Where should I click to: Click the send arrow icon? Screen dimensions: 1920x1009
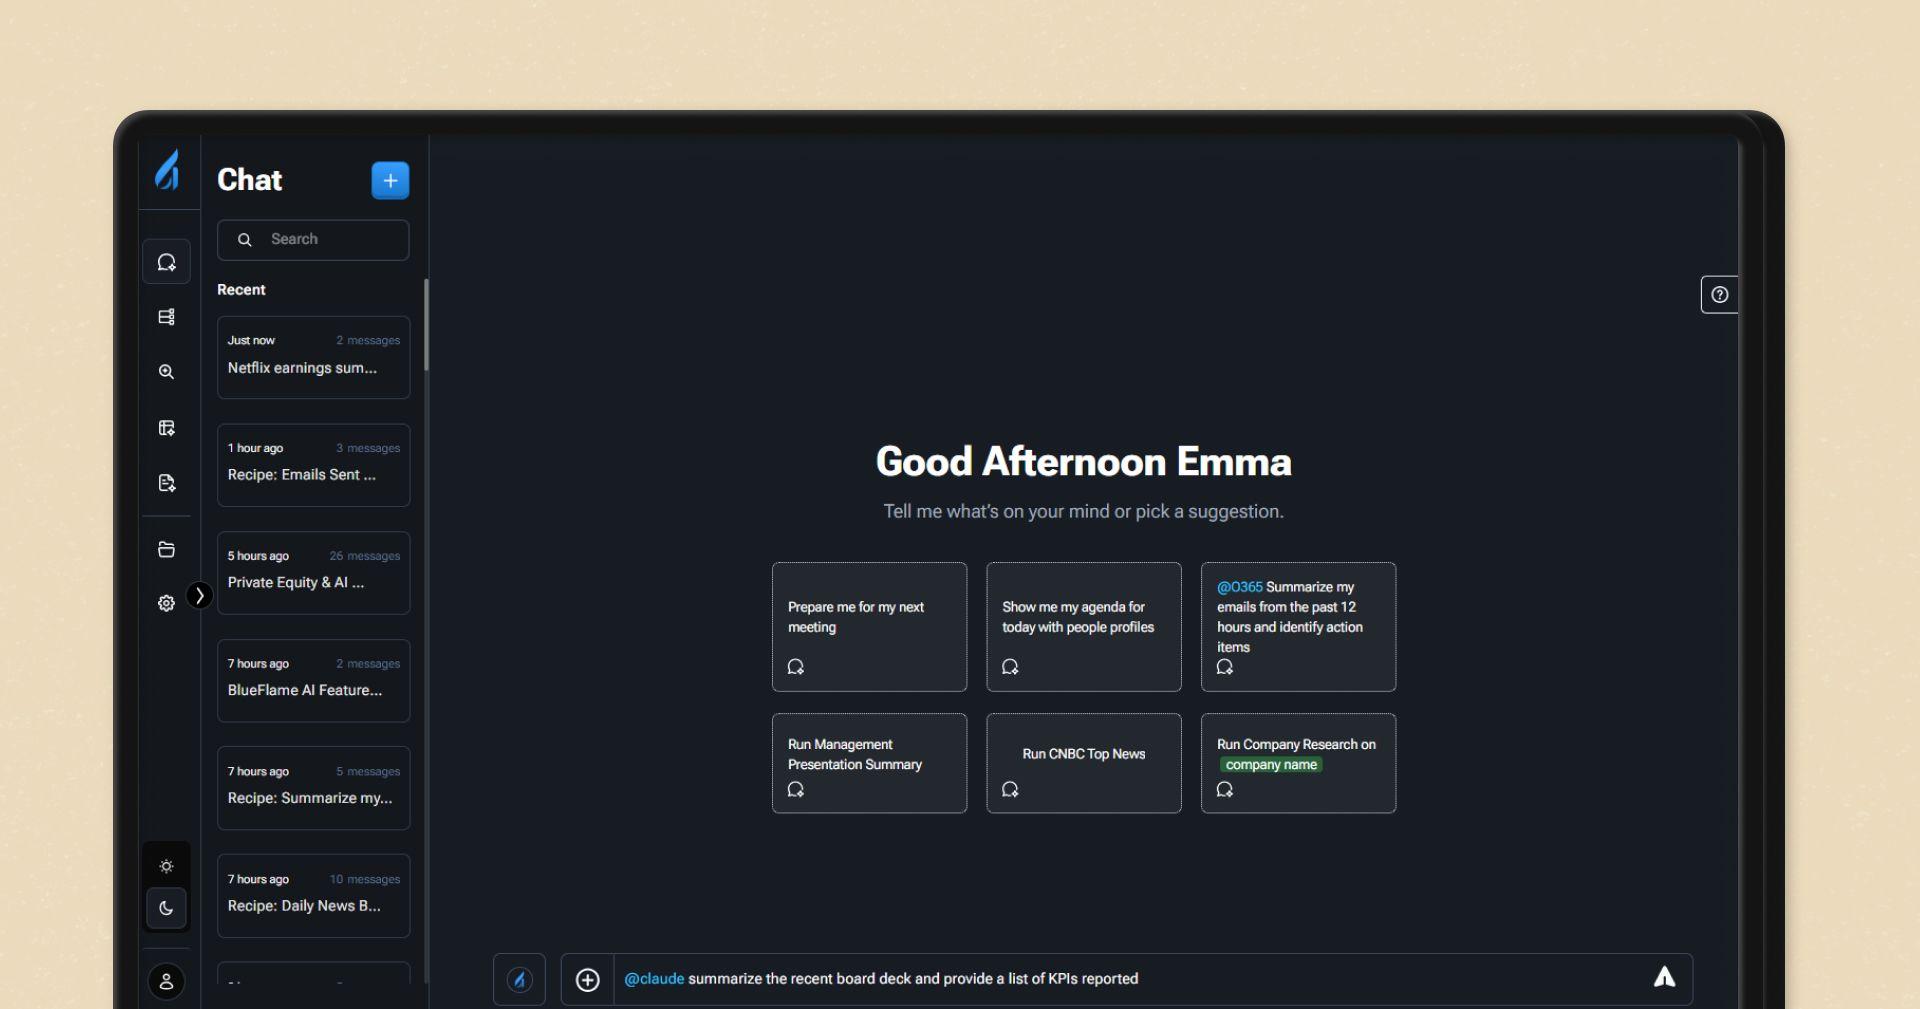tap(1664, 978)
